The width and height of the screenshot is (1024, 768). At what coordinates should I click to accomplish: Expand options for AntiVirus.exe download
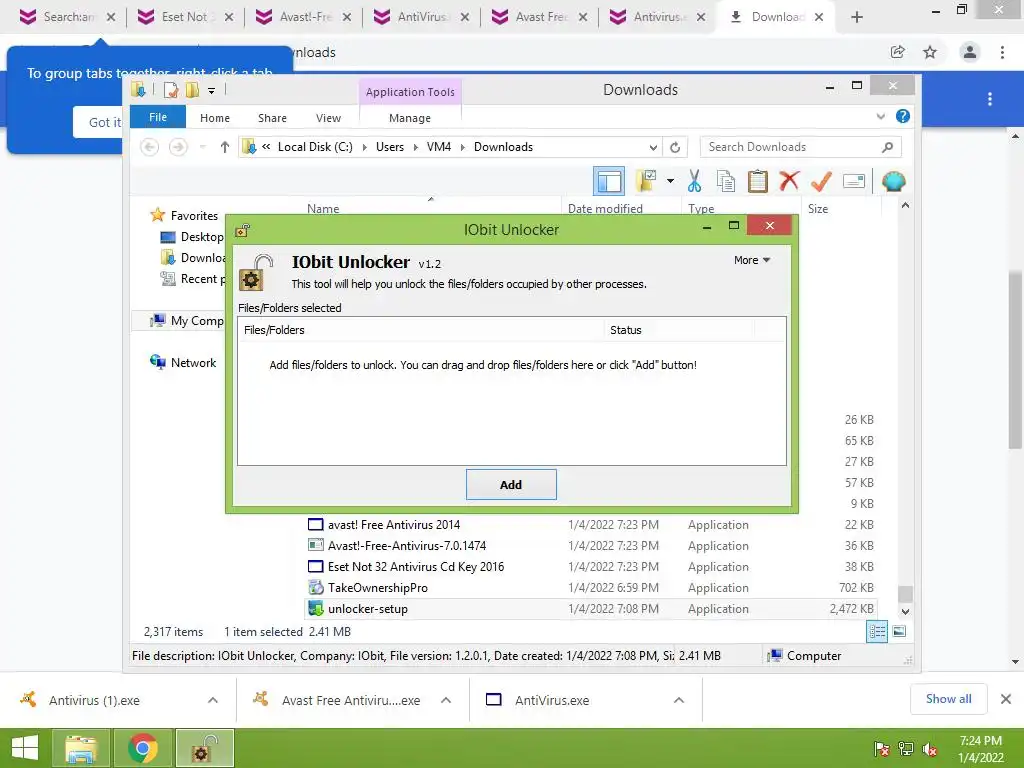[679, 700]
